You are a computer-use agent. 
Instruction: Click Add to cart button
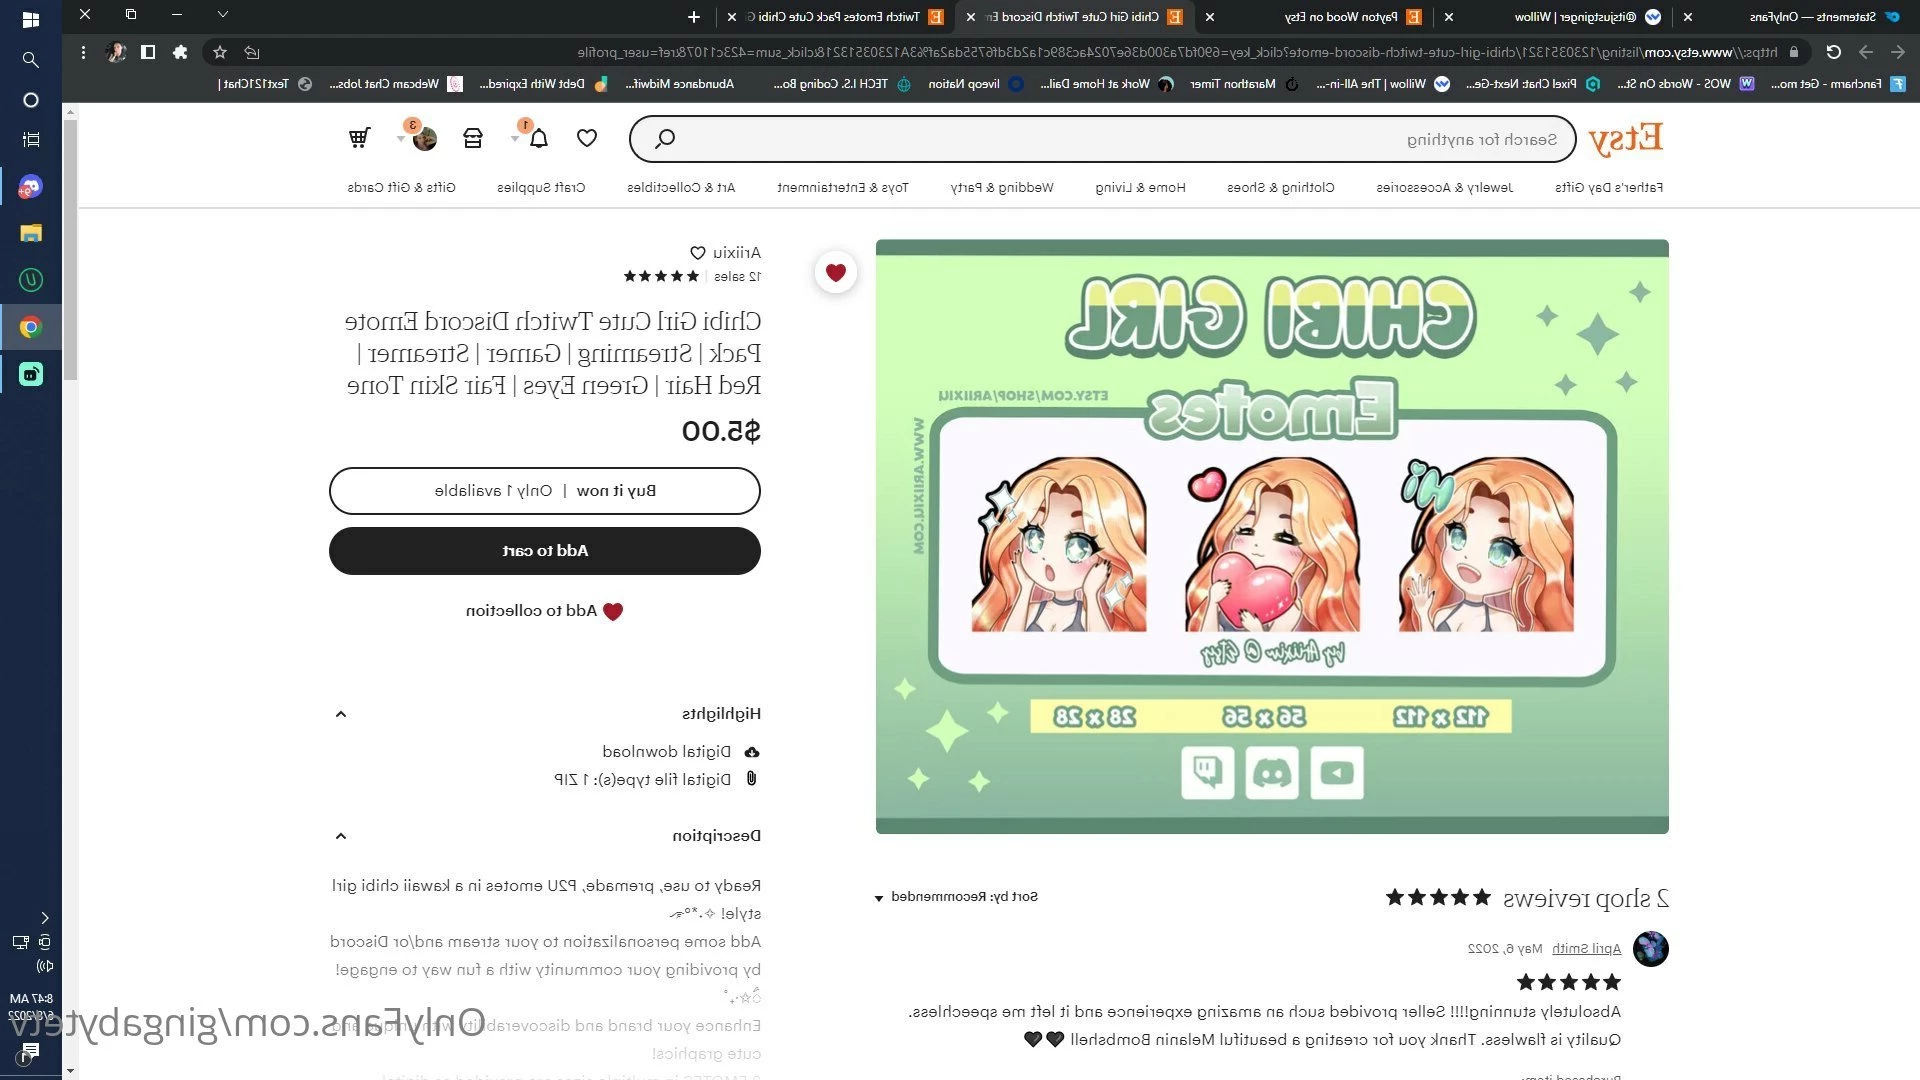coord(545,551)
